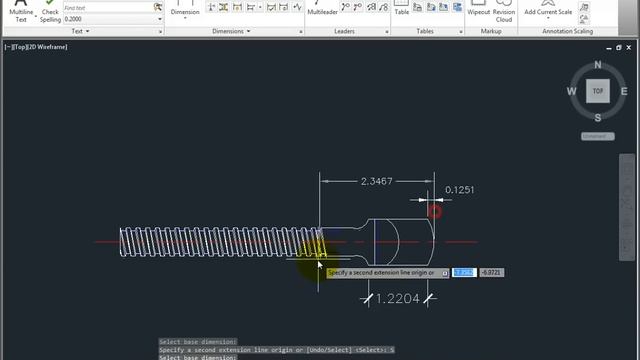
Task: Click the Adjust Space dimension icon
Action: coord(224,7)
